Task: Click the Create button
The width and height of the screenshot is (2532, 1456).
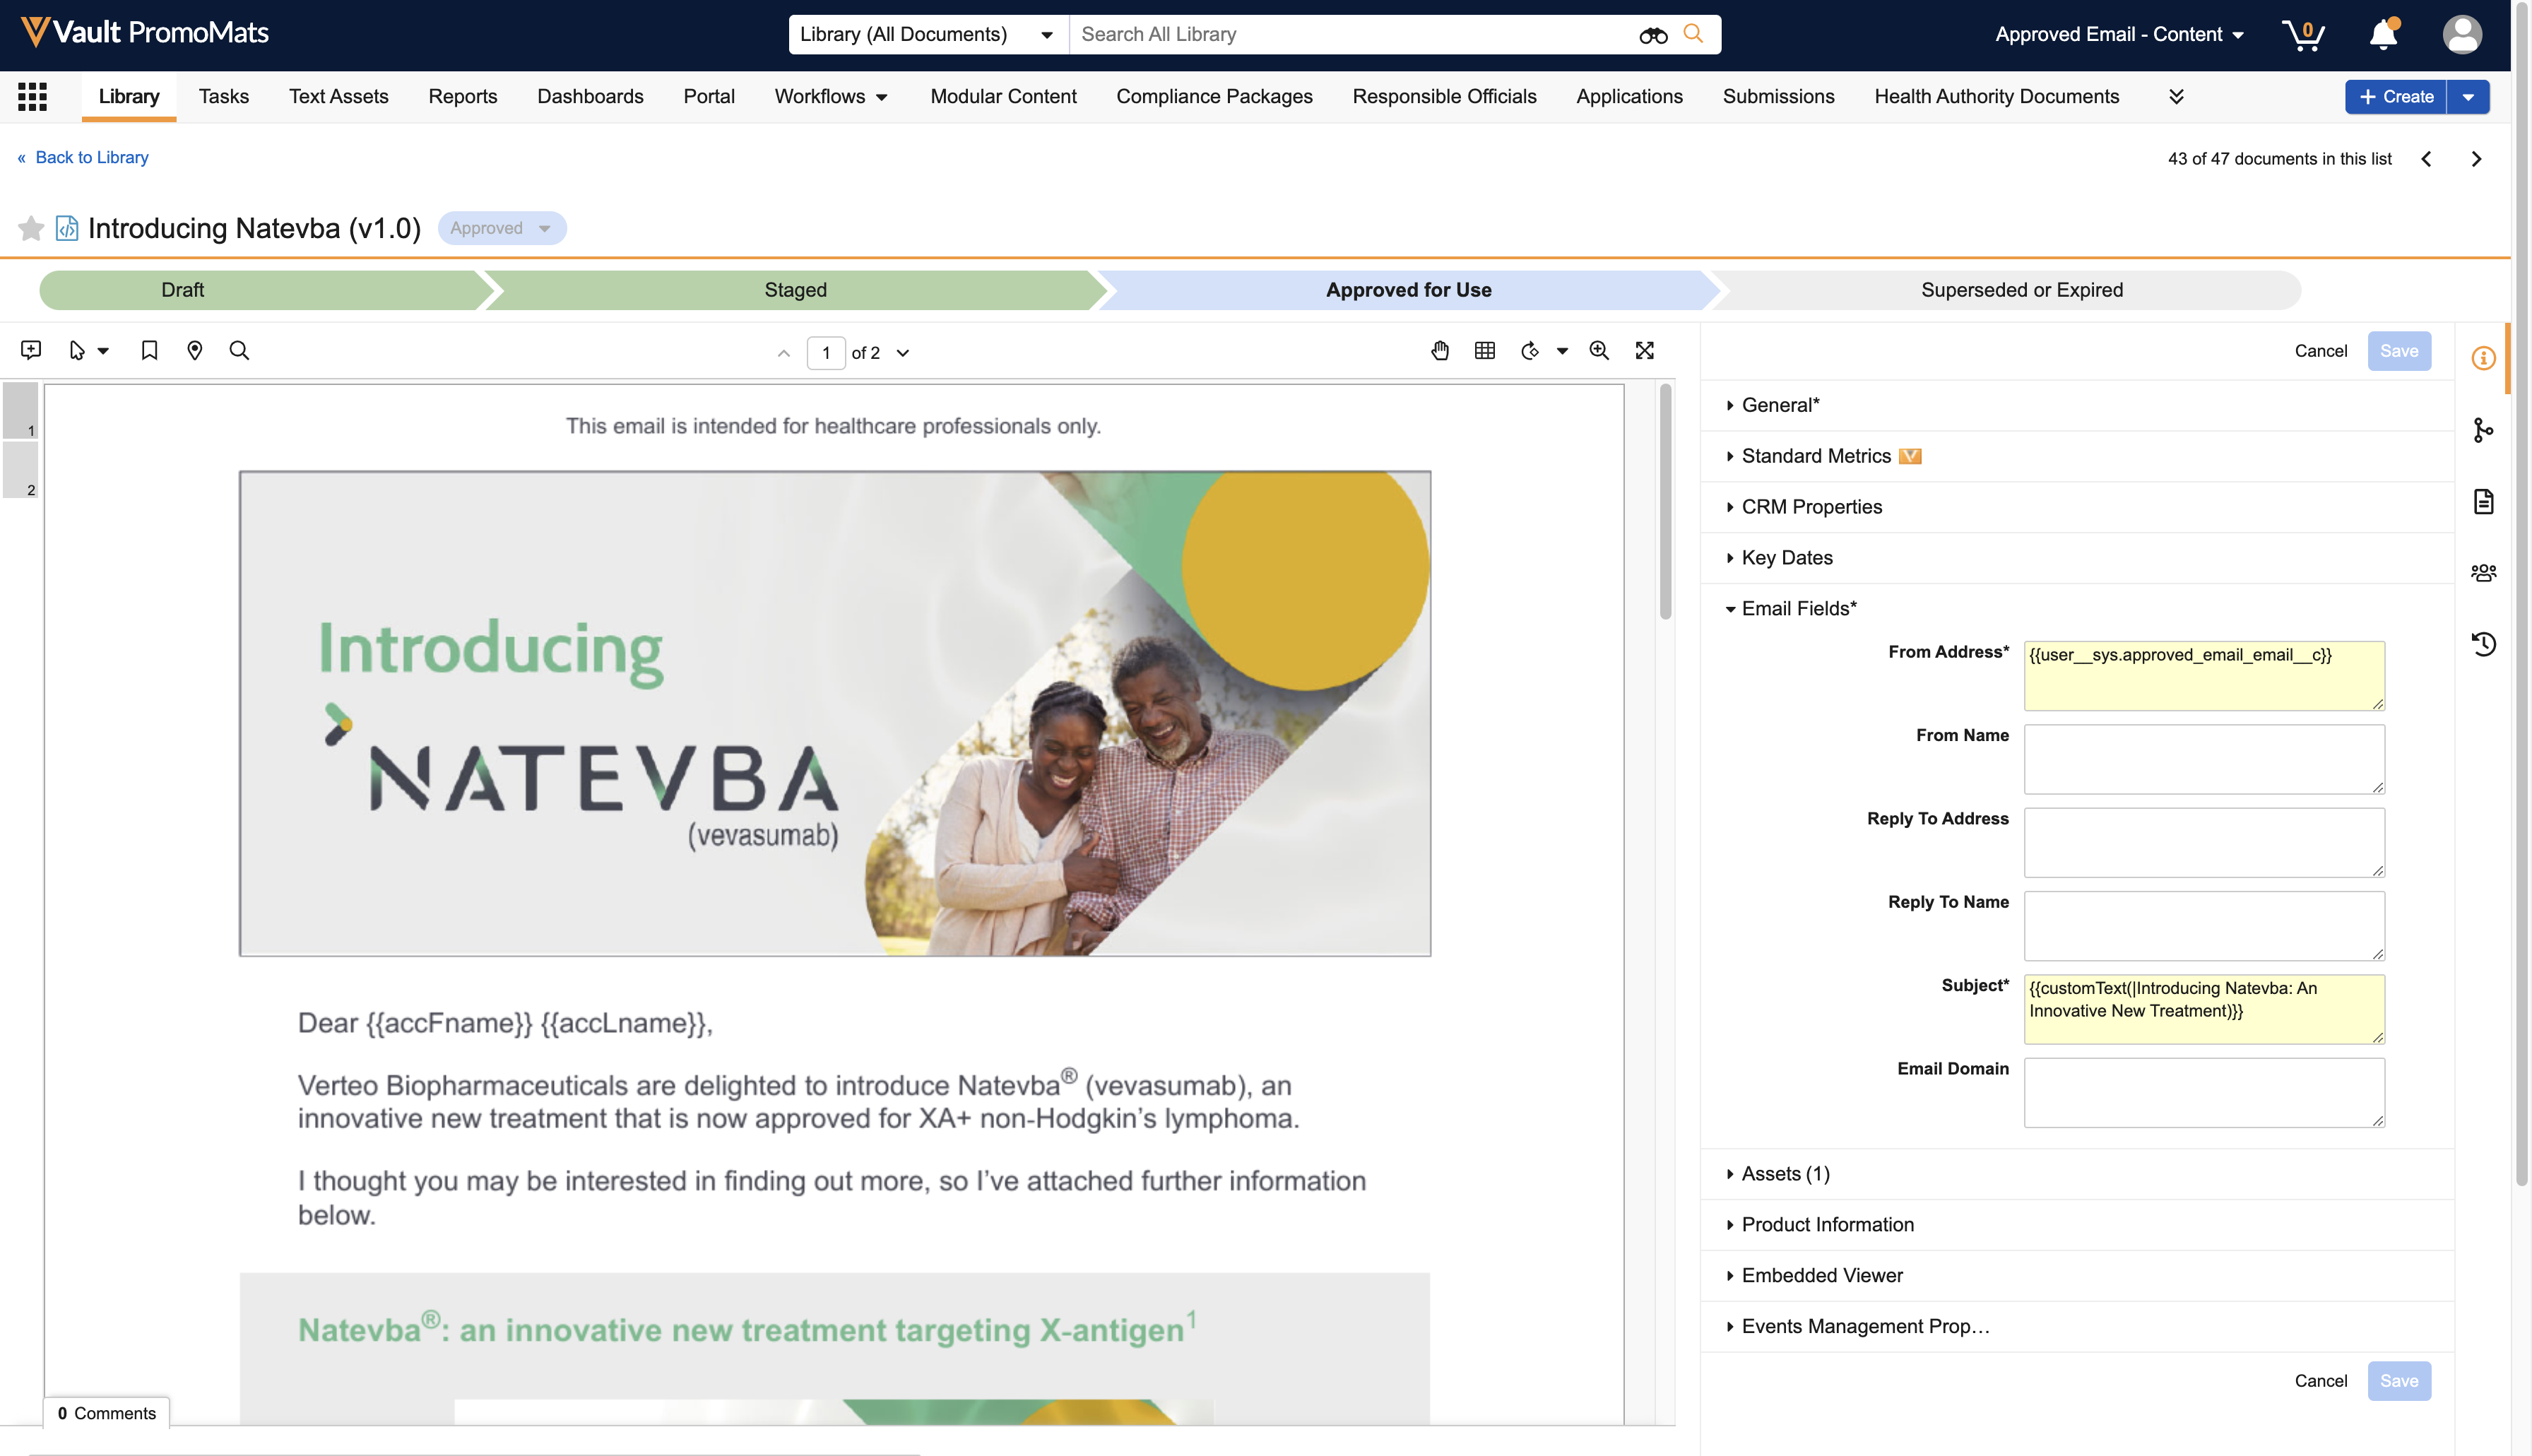Action: point(2396,96)
